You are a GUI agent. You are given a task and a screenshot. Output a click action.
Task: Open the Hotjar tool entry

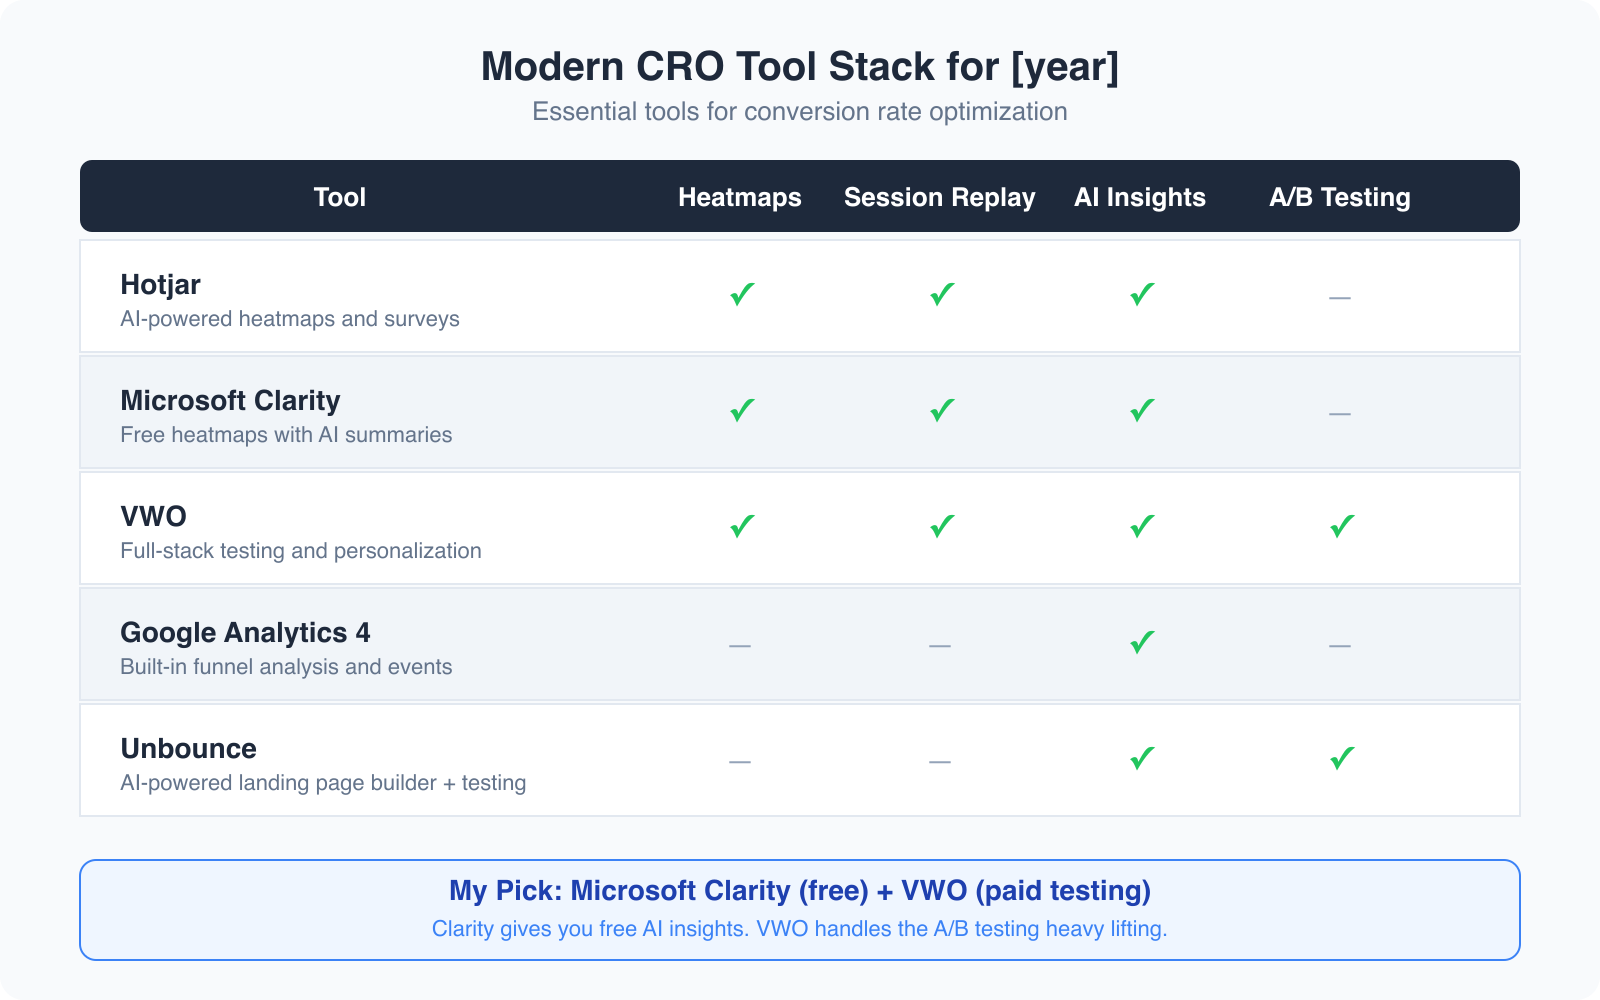[160, 284]
